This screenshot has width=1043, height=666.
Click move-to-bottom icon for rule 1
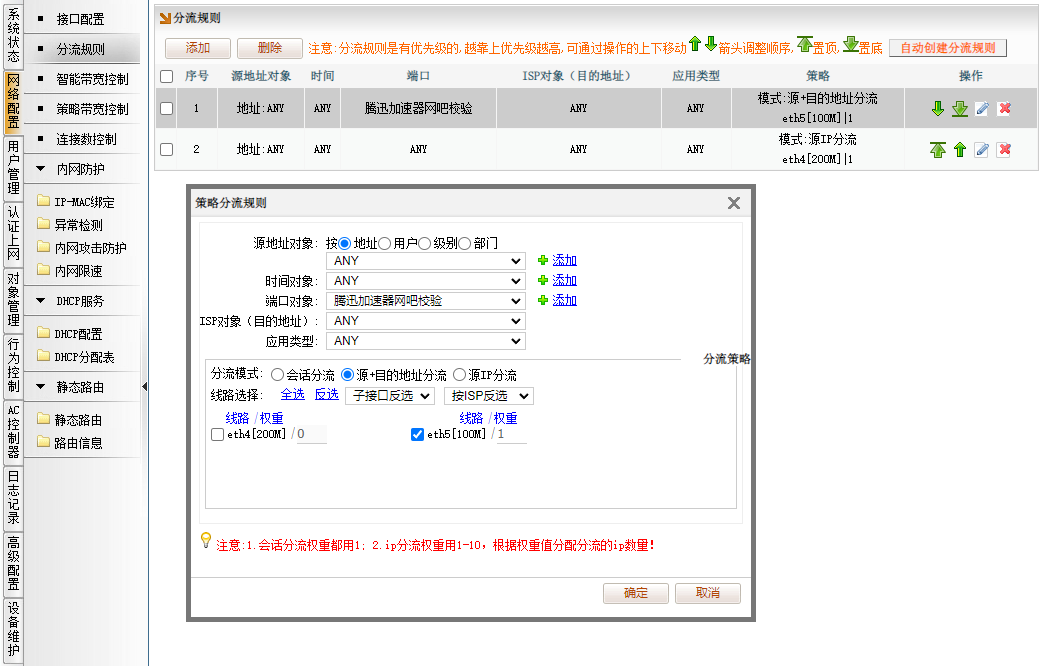pyautogui.click(x=960, y=109)
